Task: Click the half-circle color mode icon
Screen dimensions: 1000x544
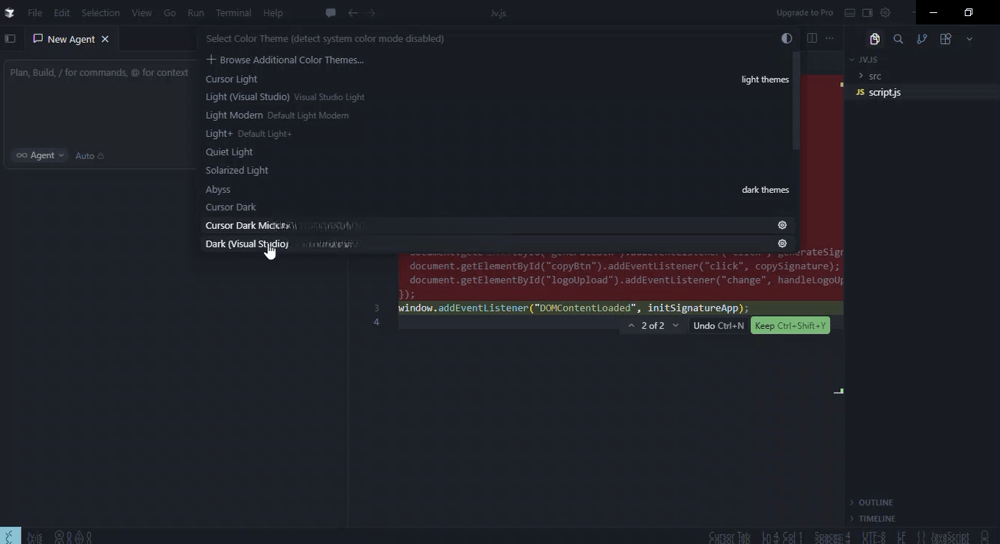Action: 786,38
